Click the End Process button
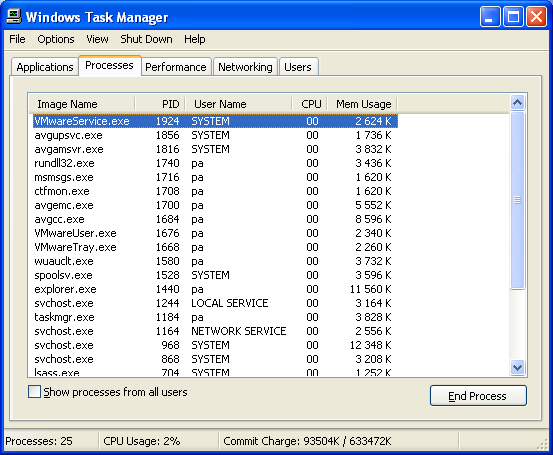Image resolution: width=553 pixels, height=455 pixels. pos(478,396)
